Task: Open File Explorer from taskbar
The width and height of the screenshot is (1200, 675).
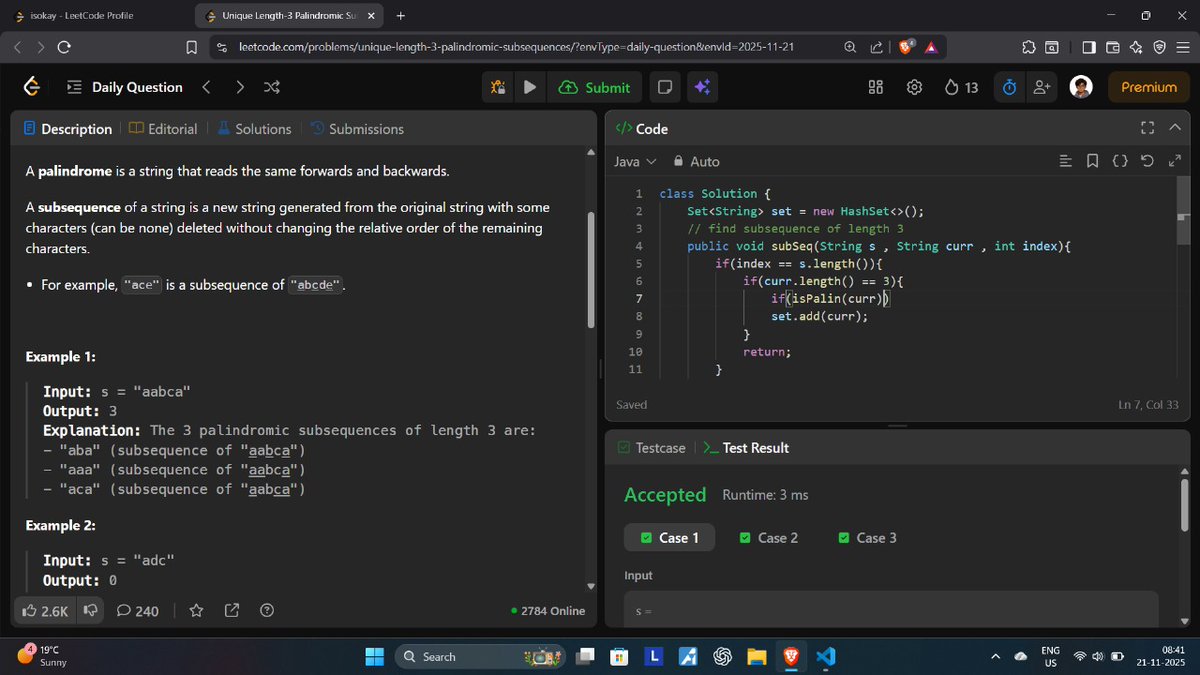Action: click(756, 657)
